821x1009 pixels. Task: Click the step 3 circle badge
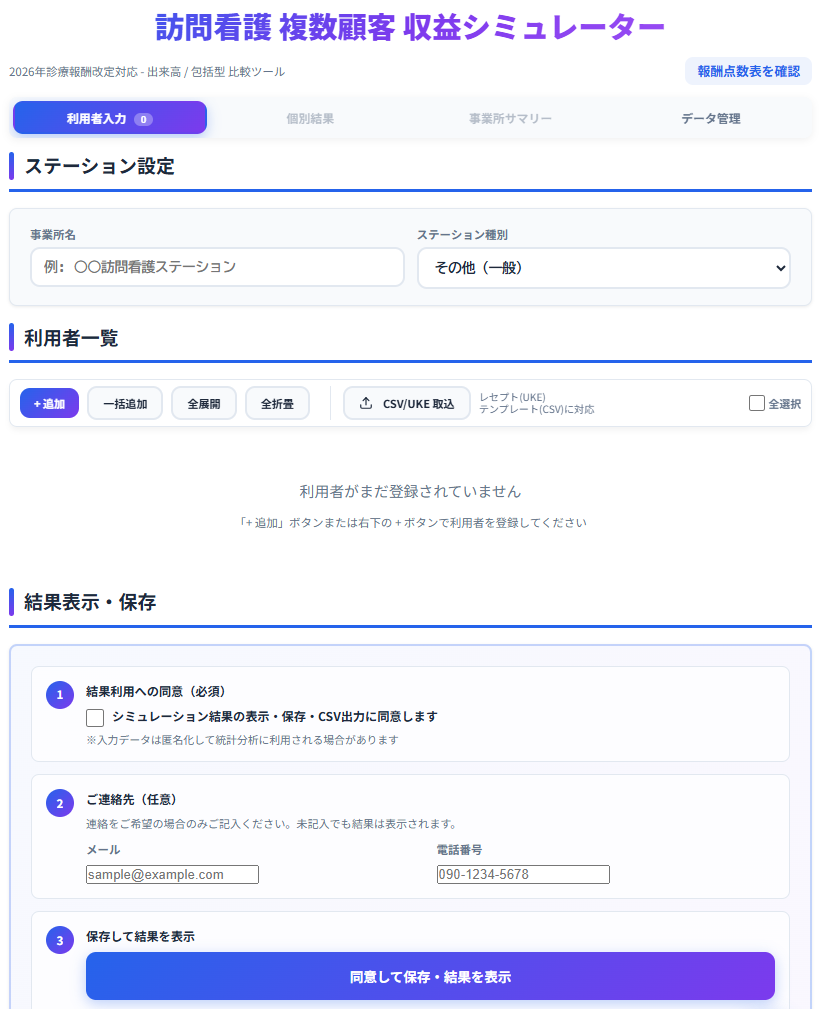pyautogui.click(x=60, y=940)
